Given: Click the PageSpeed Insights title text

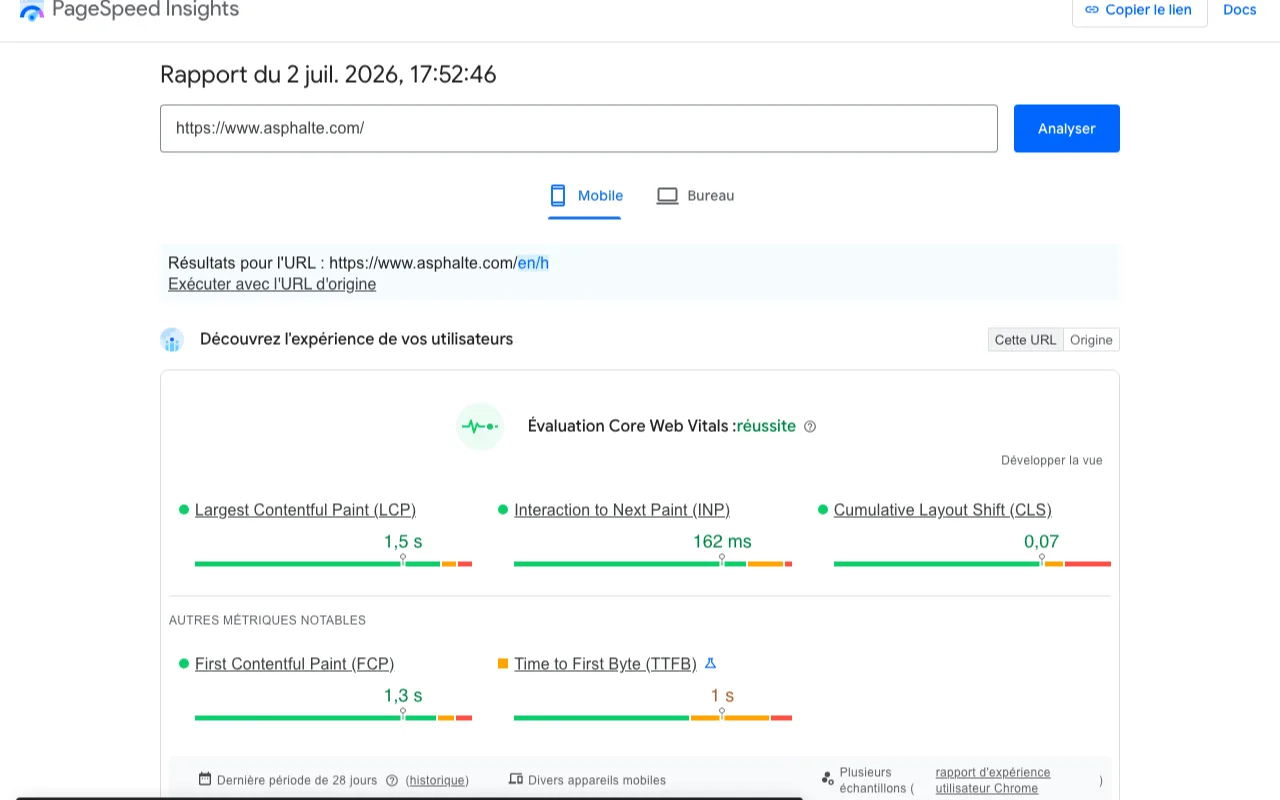Looking at the screenshot, I should pos(145,10).
